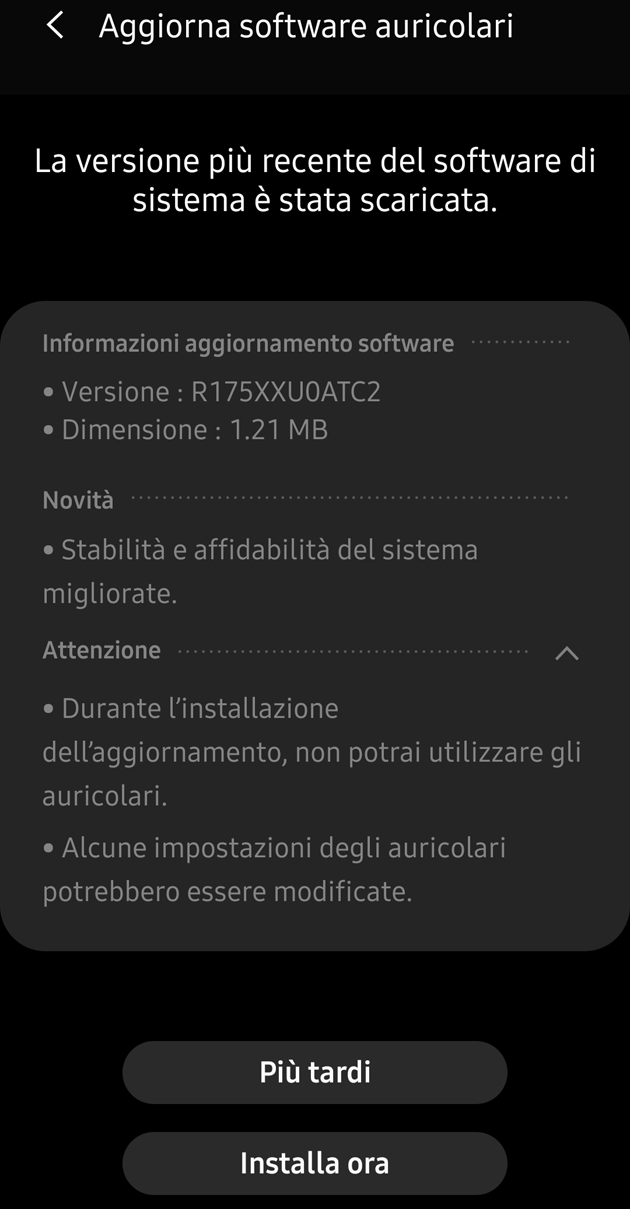
Task: Tap the bullet before Dimensione
Action: pyautogui.click(x=49, y=432)
